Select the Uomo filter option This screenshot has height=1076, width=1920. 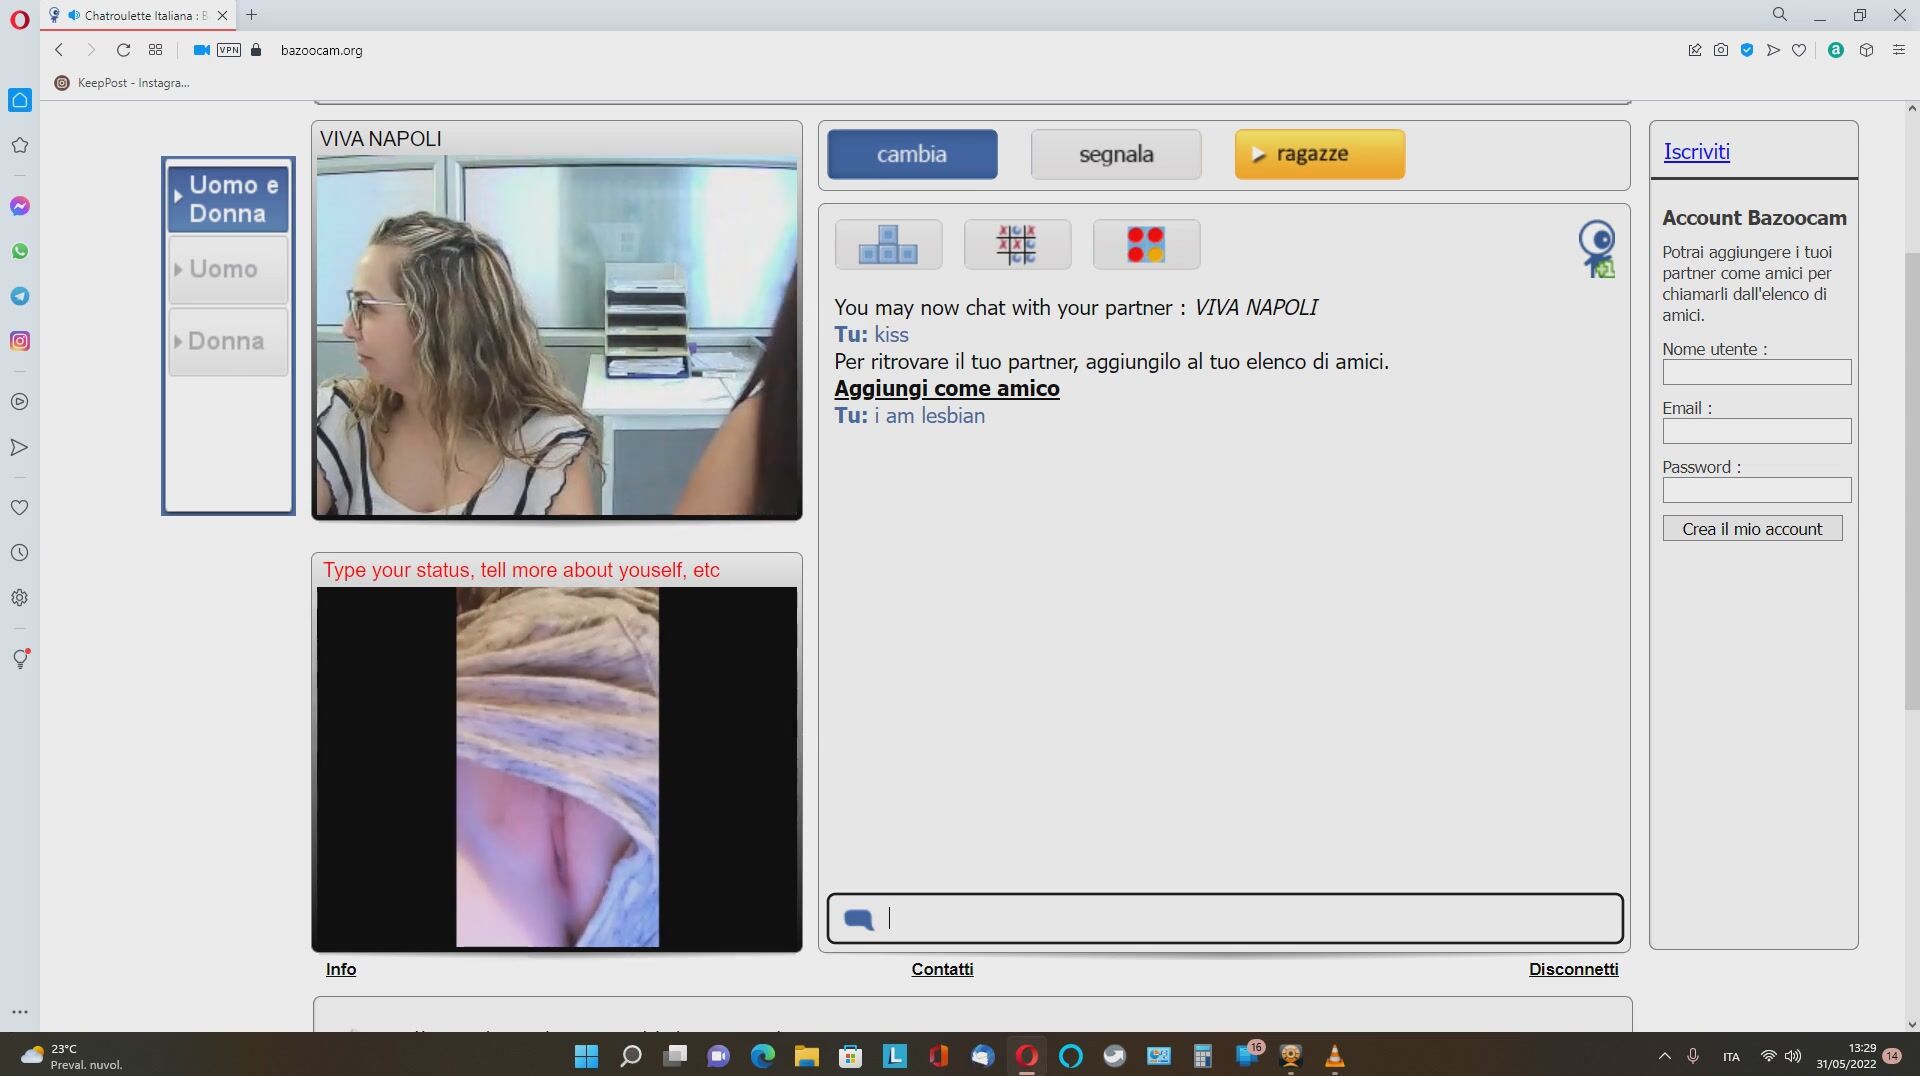[x=228, y=269]
